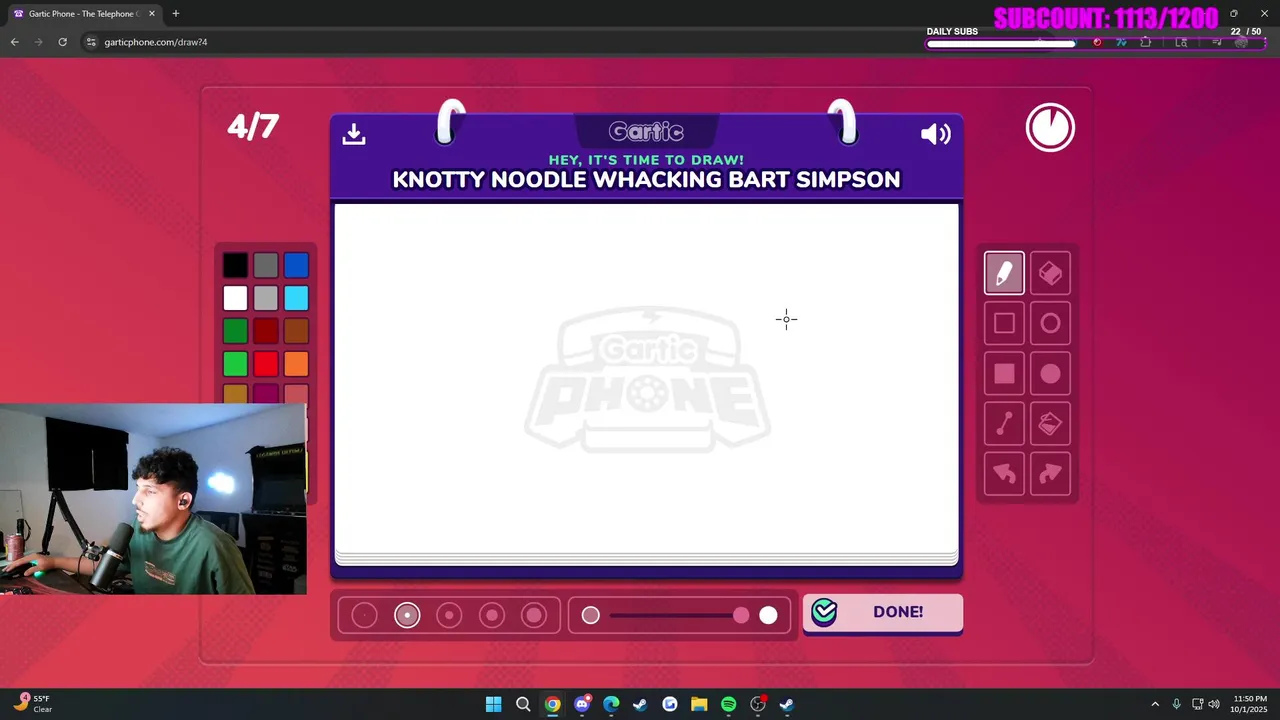Image resolution: width=1280 pixels, height=720 pixels.
Task: Show hidden system tray icons chevron
Action: (1155, 704)
